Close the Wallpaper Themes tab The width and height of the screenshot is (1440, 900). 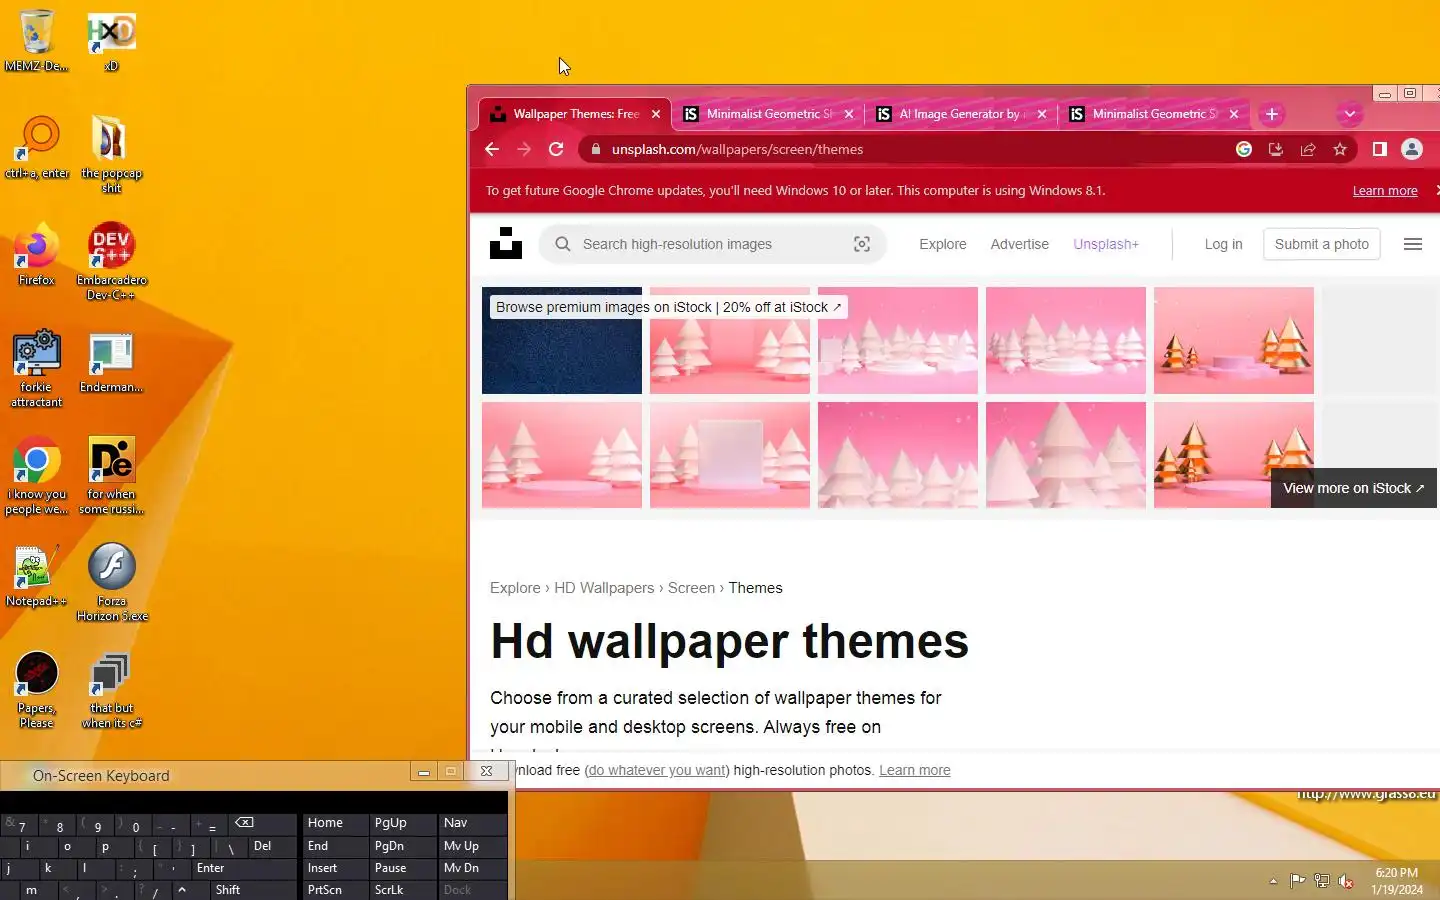656,114
